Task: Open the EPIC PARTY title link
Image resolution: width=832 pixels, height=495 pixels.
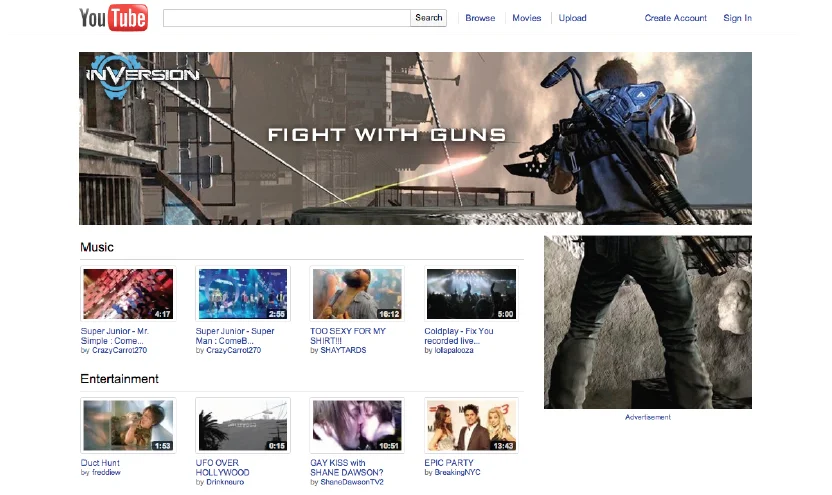Action: point(449,463)
